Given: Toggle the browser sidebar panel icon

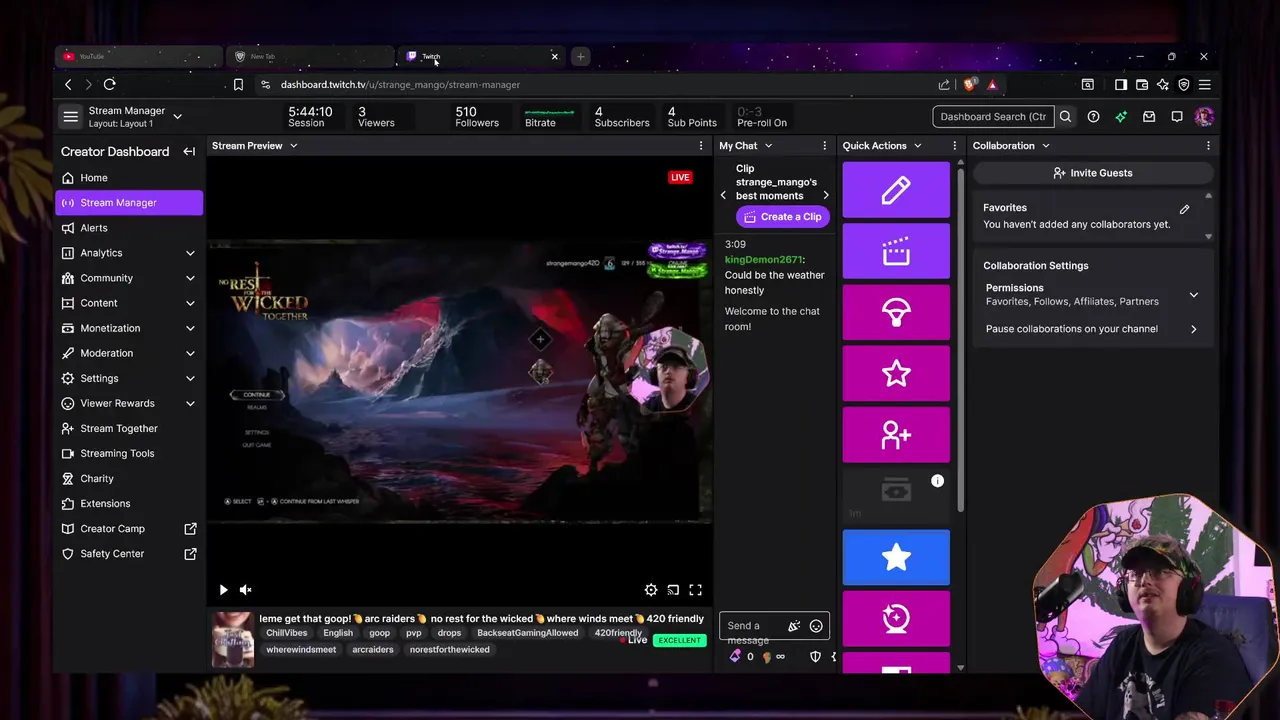Looking at the screenshot, I should [1121, 85].
